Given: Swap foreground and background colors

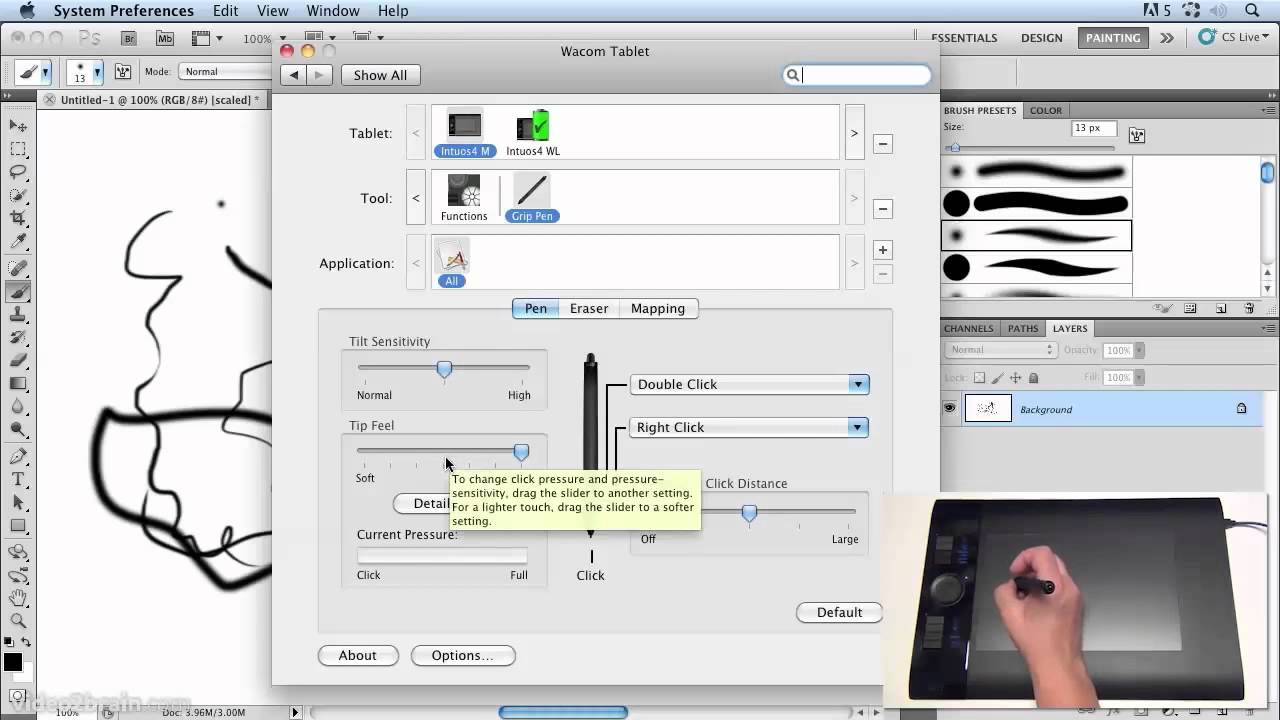Looking at the screenshot, I should pyautogui.click(x=26, y=642).
